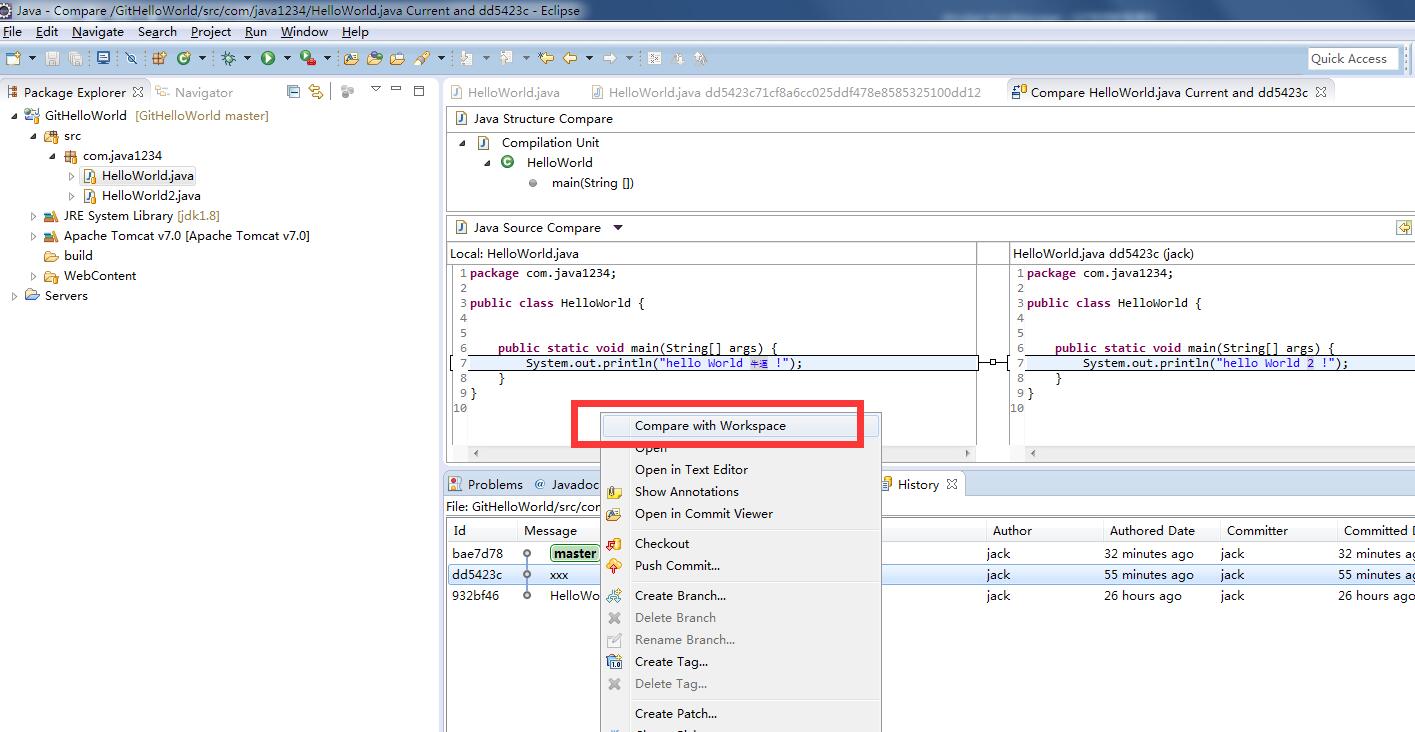Open the New wizard dropdown arrow
This screenshot has height=732, width=1415.
(x=33, y=59)
